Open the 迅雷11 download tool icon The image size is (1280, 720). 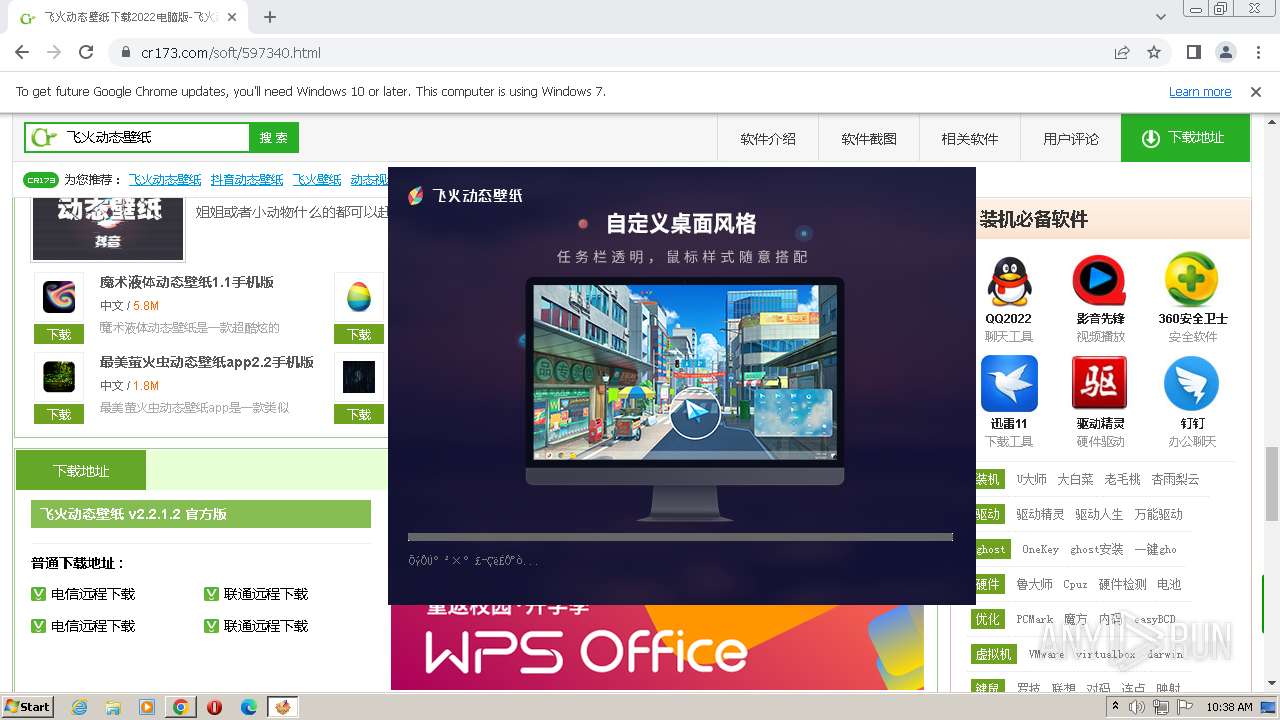tap(1009, 384)
